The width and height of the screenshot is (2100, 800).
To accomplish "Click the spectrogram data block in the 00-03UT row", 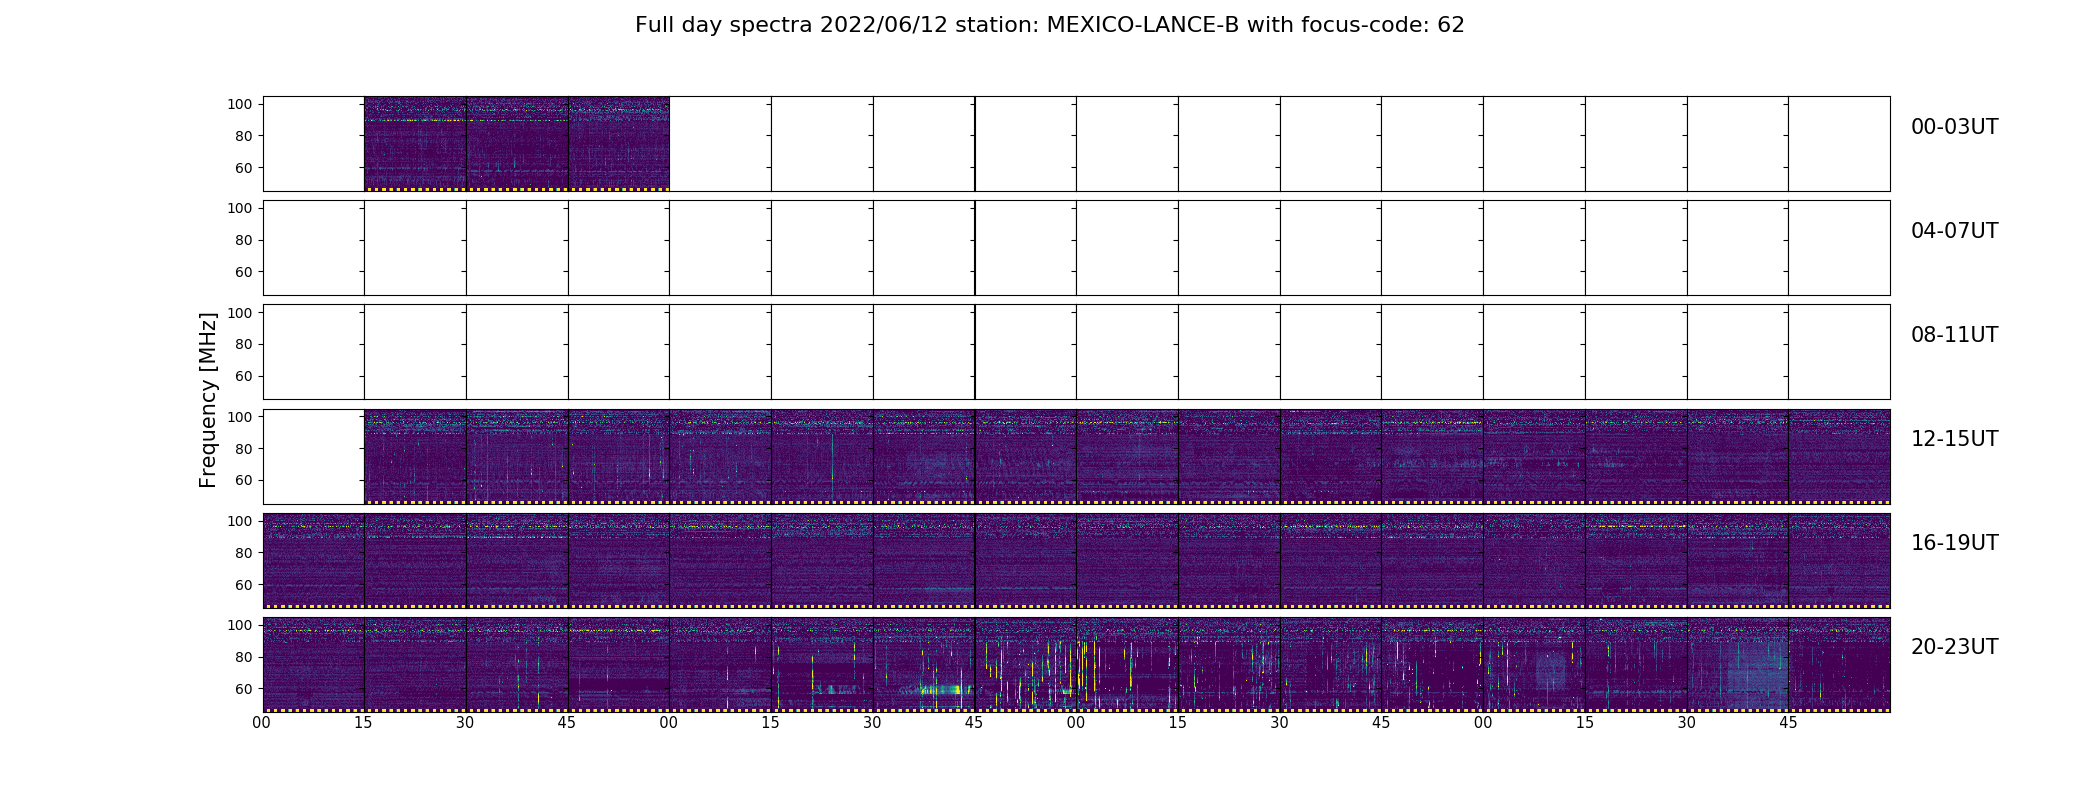I will 517,144.
